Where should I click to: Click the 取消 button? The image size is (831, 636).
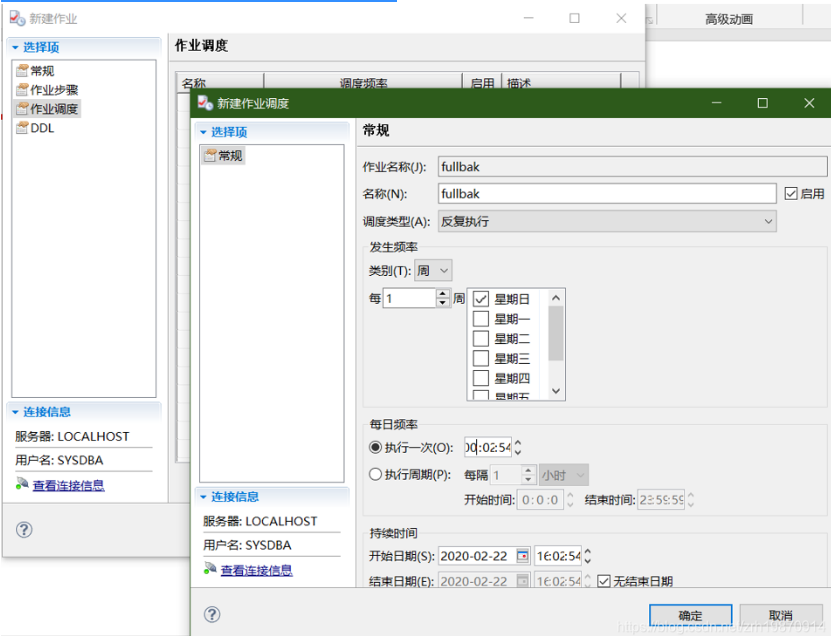[781, 615]
